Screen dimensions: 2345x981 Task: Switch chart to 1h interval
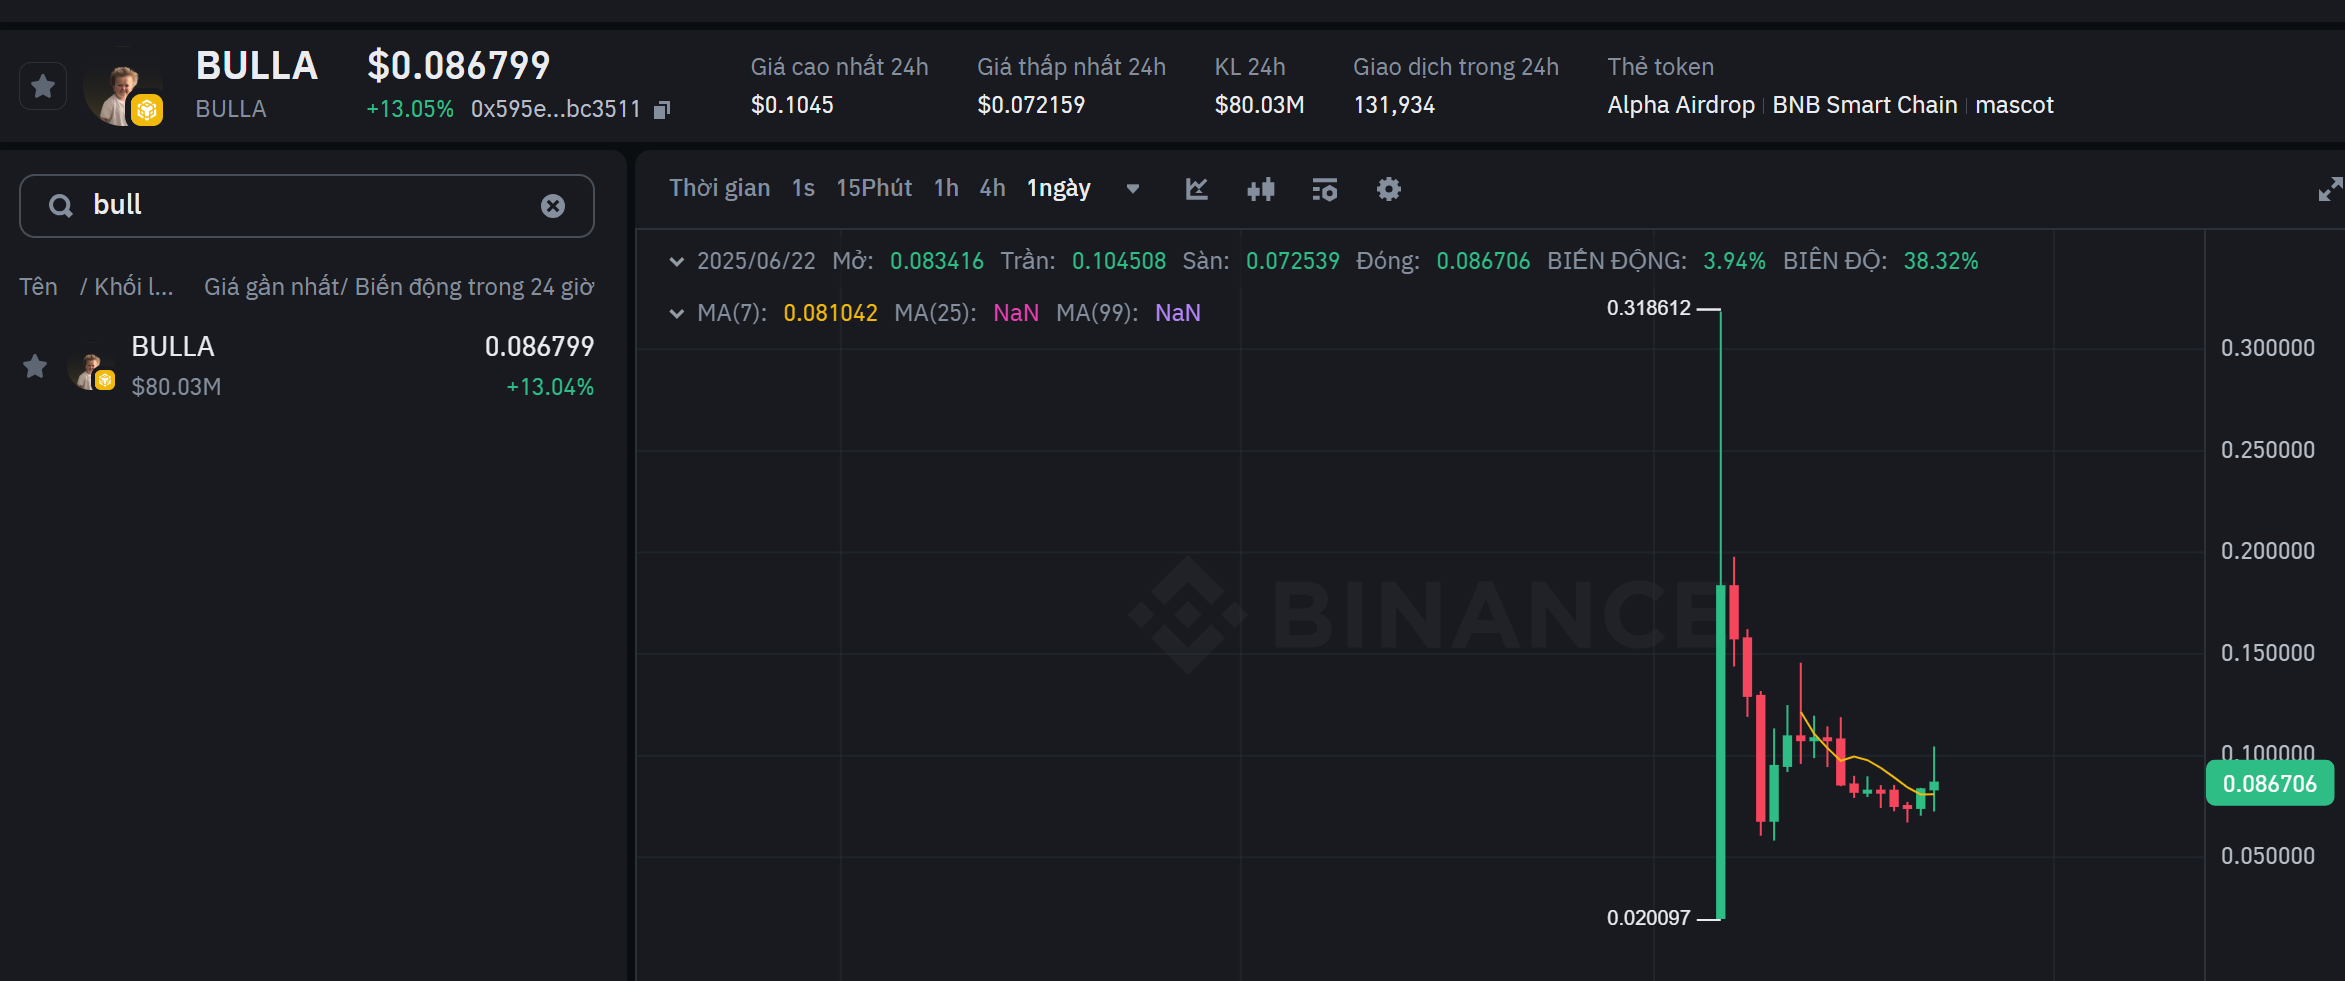(946, 188)
